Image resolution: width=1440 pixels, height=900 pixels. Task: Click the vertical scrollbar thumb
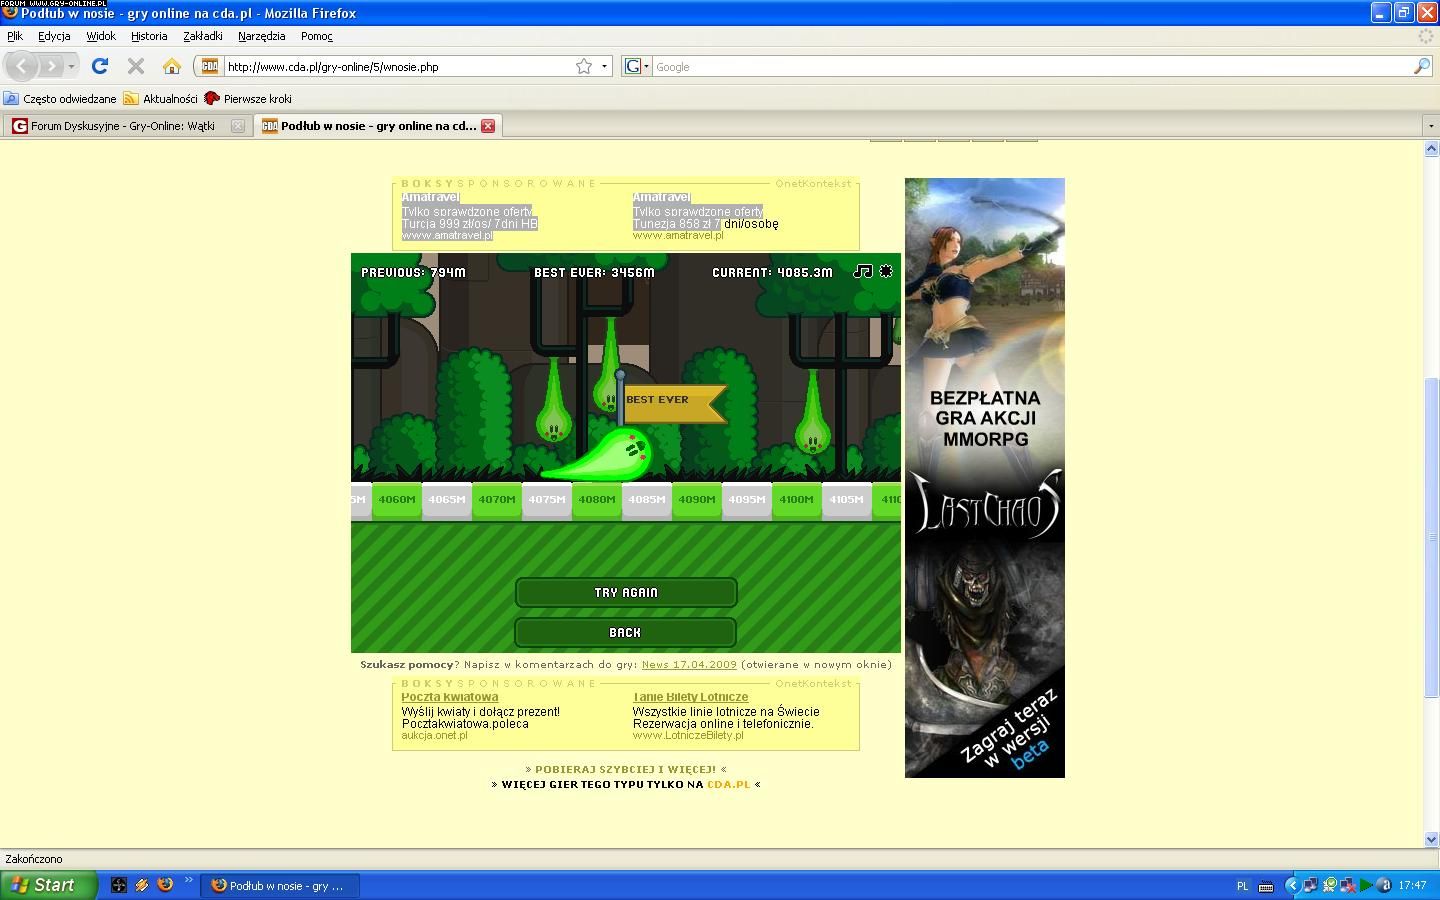(x=1431, y=537)
